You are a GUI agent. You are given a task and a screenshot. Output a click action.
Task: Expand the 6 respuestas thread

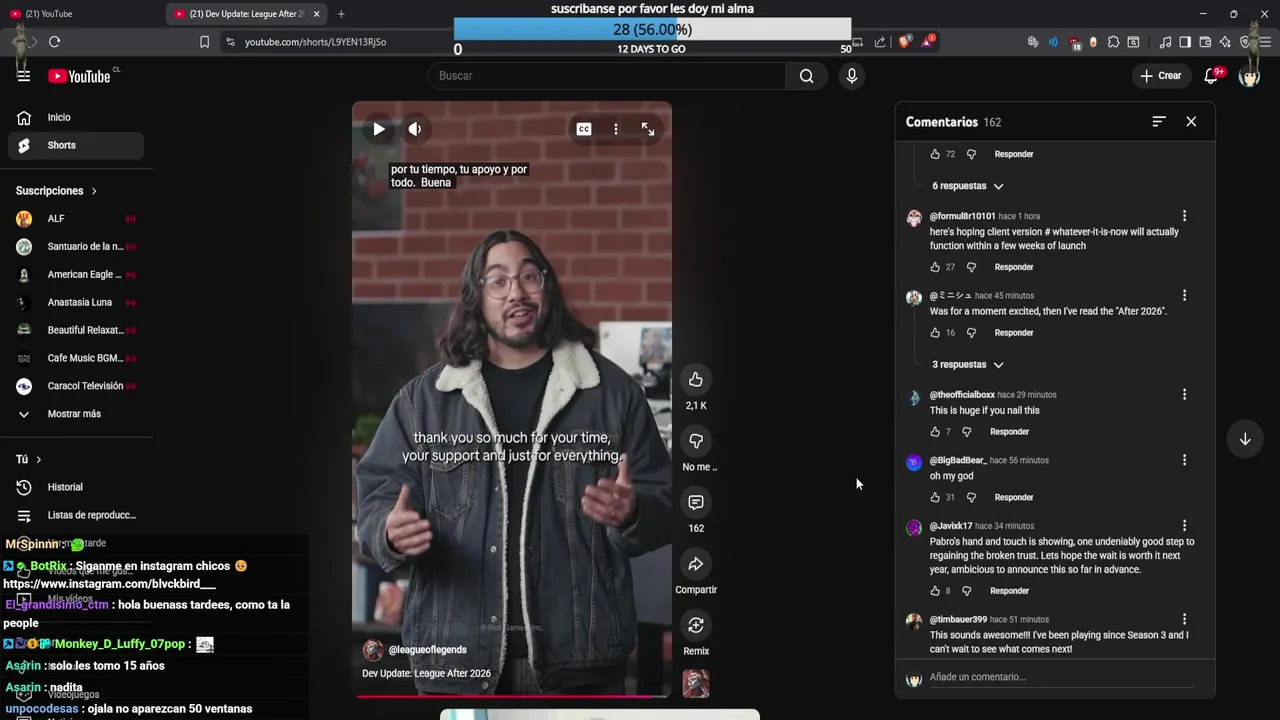(x=968, y=186)
